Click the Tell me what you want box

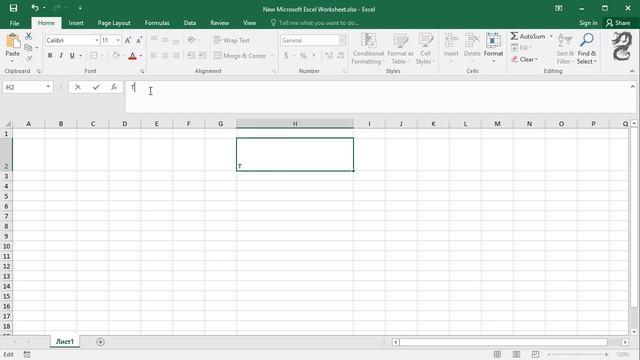click(315, 23)
